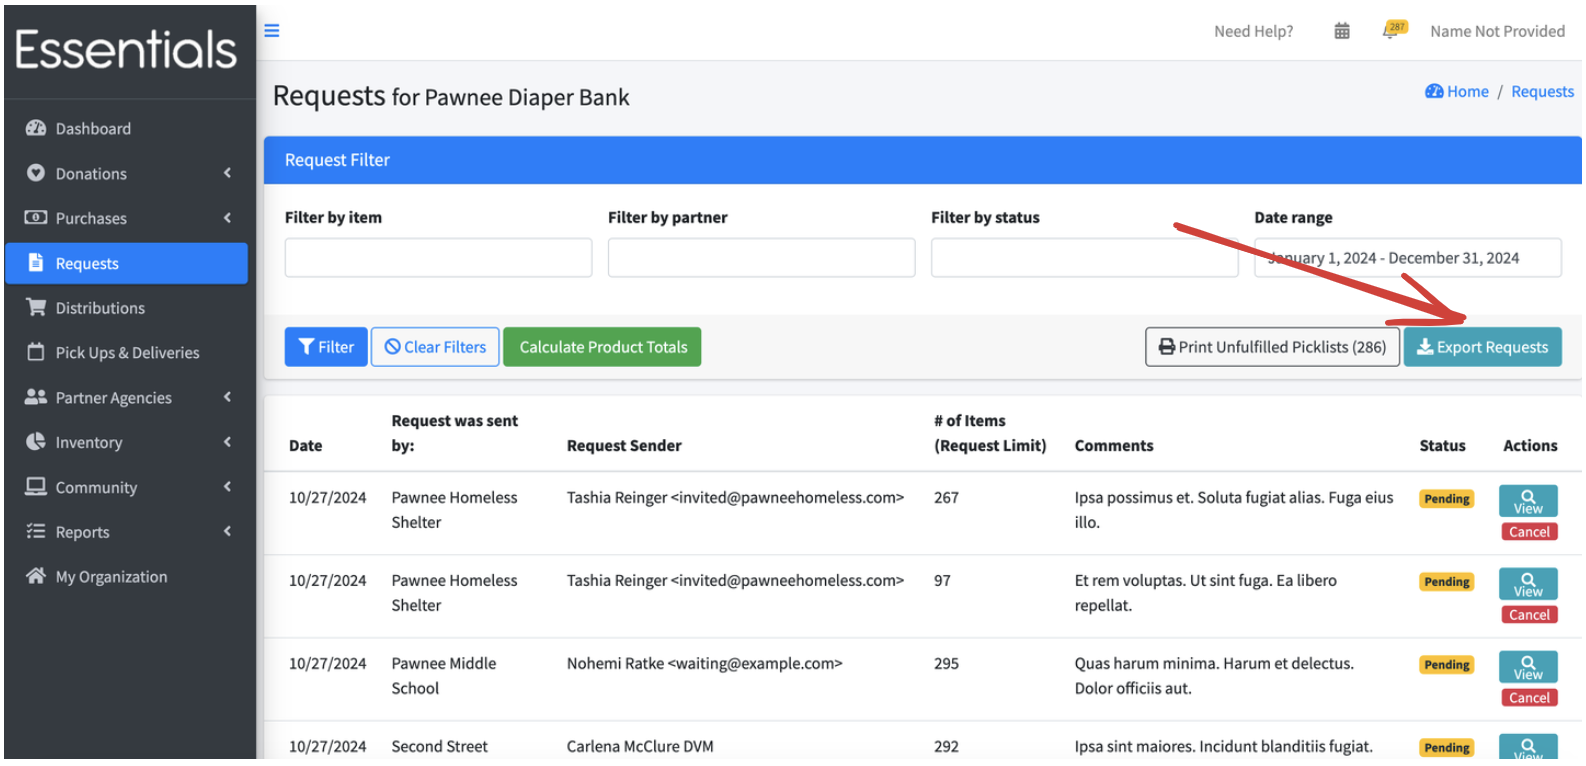
Task: Click the My Organization house icon
Action: coord(36,576)
